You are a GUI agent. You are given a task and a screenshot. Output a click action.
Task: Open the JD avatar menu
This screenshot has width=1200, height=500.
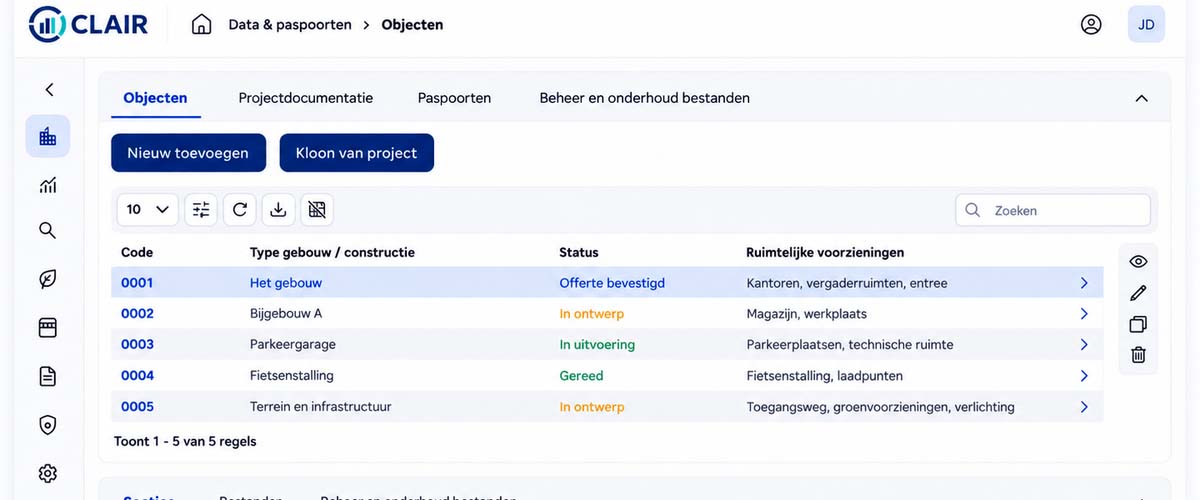[x=1146, y=24]
